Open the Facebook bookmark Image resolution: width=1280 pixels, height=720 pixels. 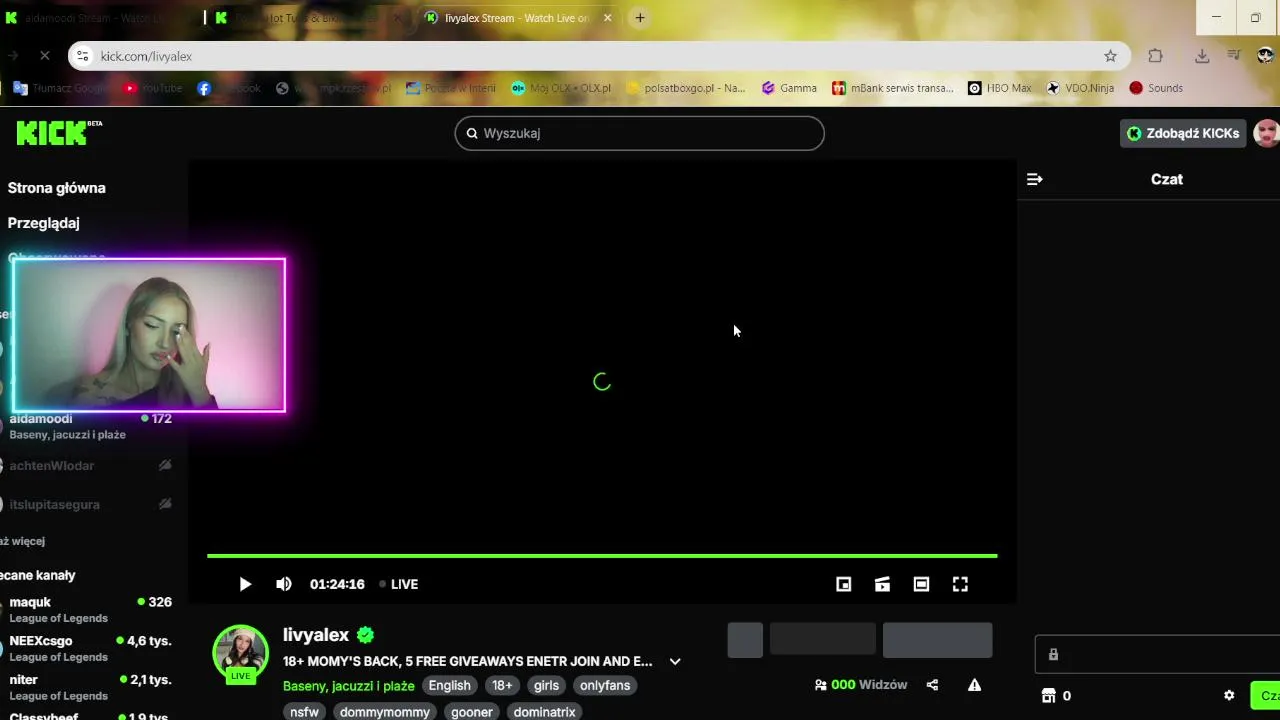click(229, 88)
